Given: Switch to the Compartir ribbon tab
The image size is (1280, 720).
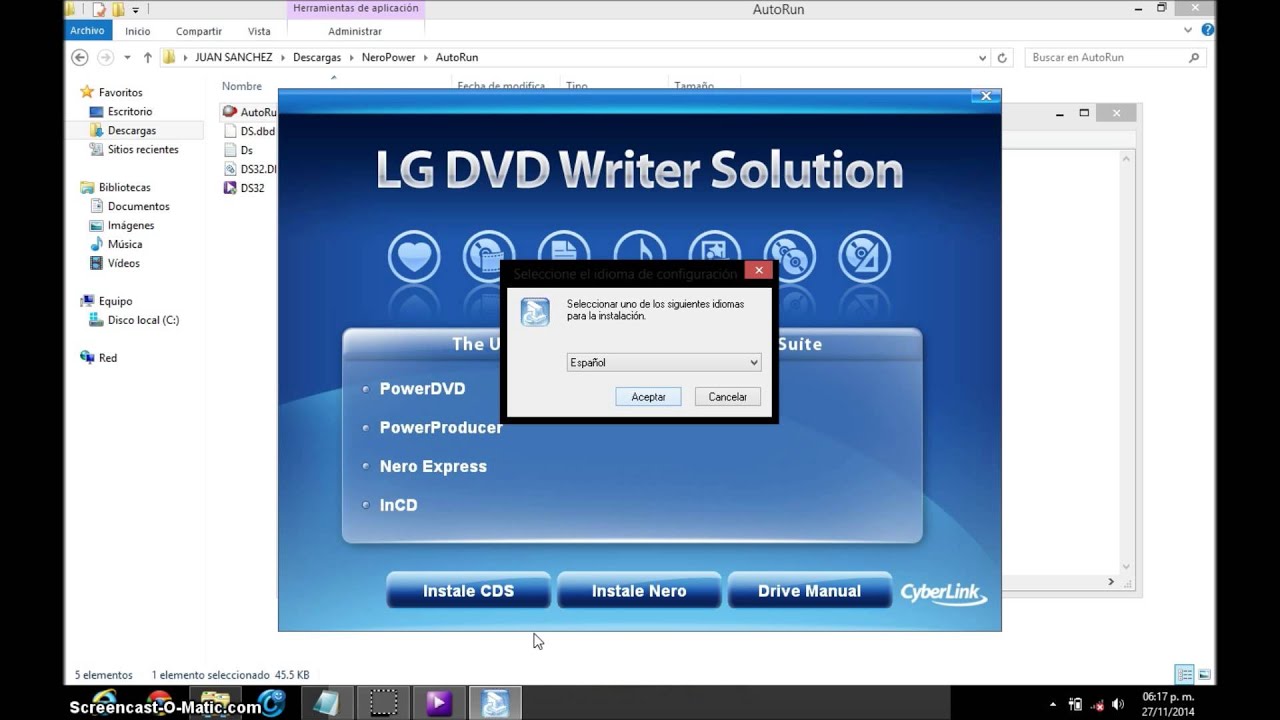Looking at the screenshot, I should point(199,31).
